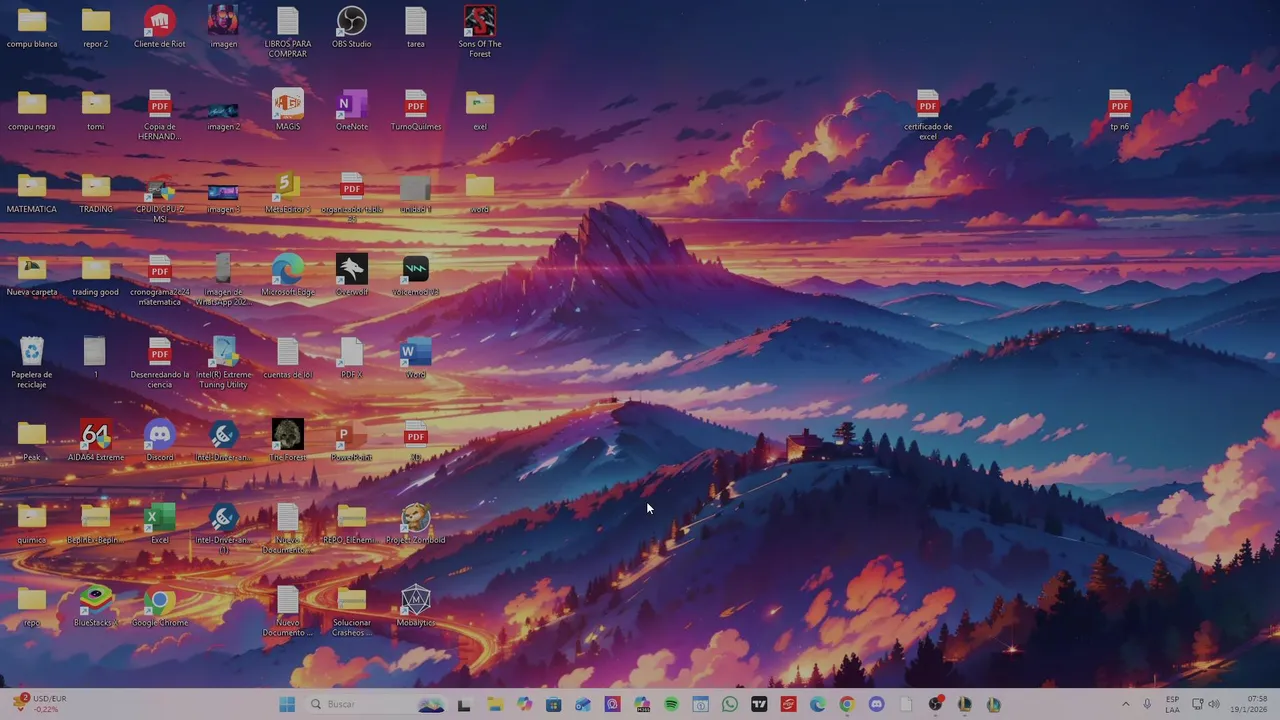Select the LIBROS PARA COMPRAR text file
1280x720 pixels.
click(x=288, y=32)
